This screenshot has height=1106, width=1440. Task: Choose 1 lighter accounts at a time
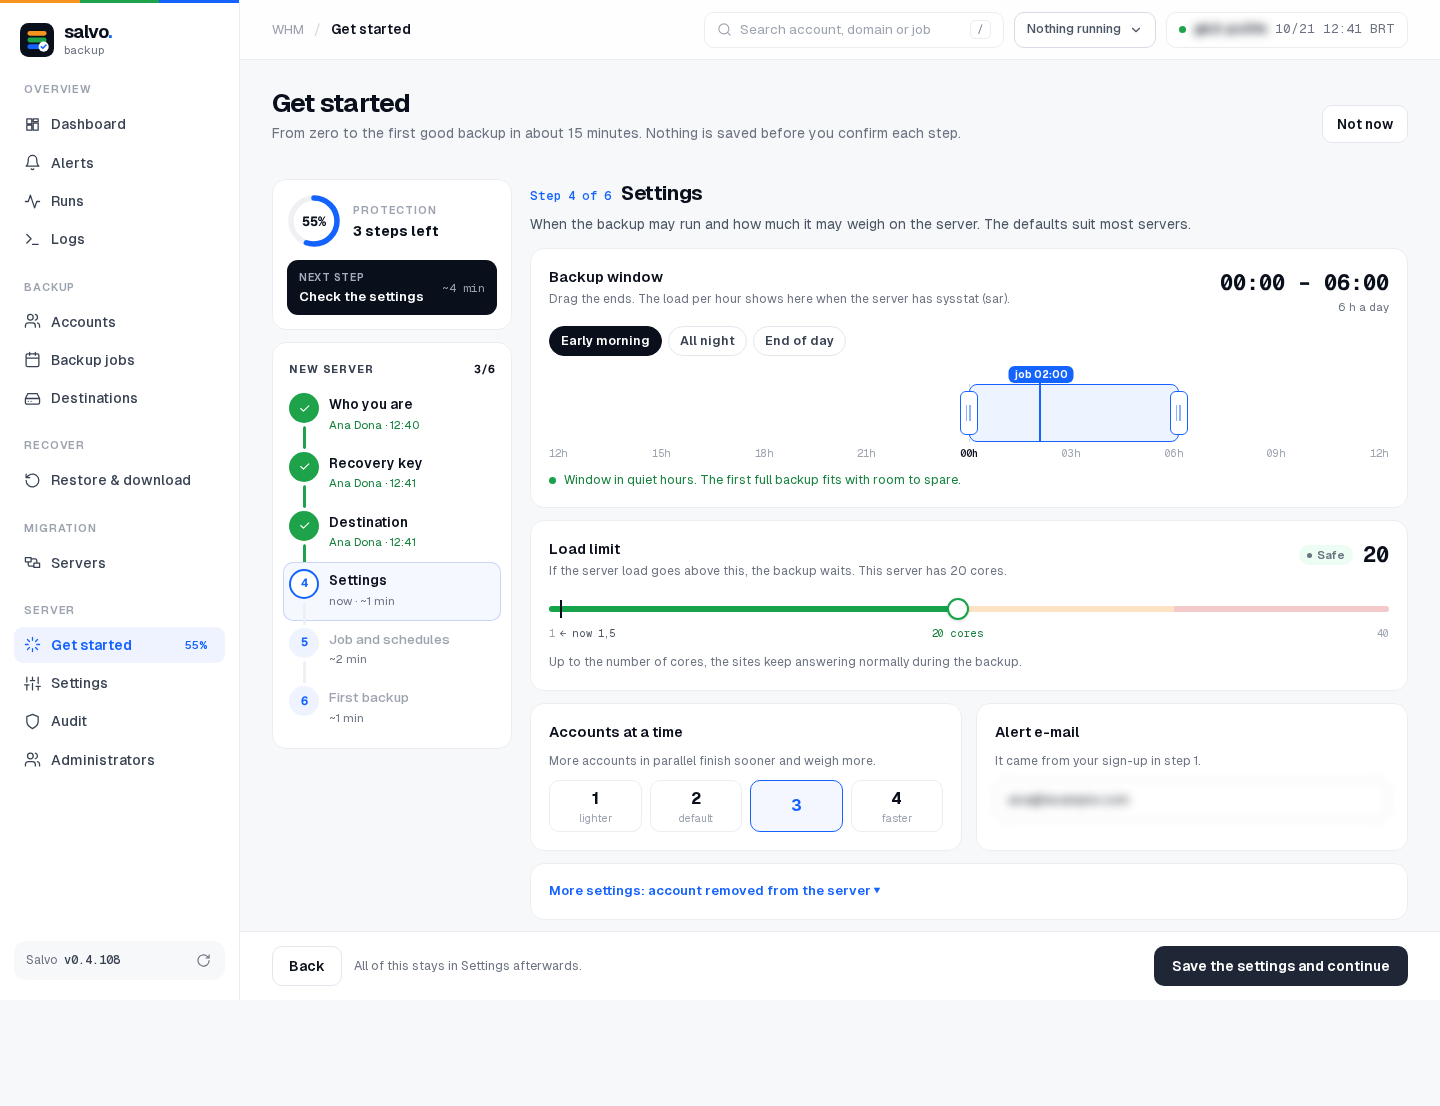595,806
